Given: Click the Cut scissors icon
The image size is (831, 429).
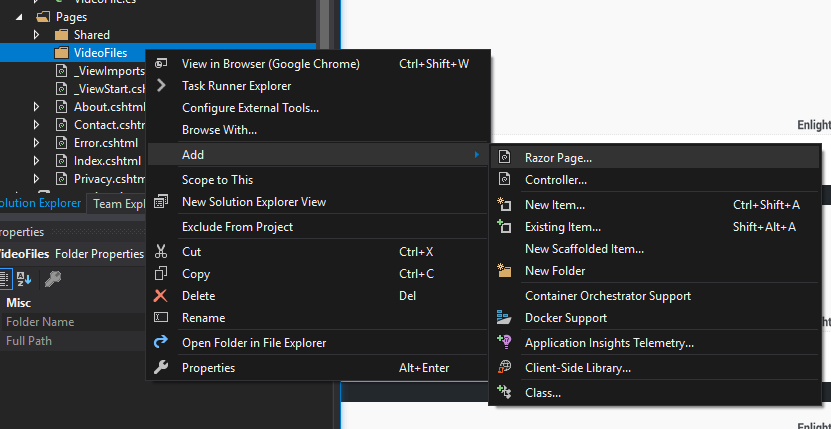Looking at the screenshot, I should pyautogui.click(x=161, y=251).
